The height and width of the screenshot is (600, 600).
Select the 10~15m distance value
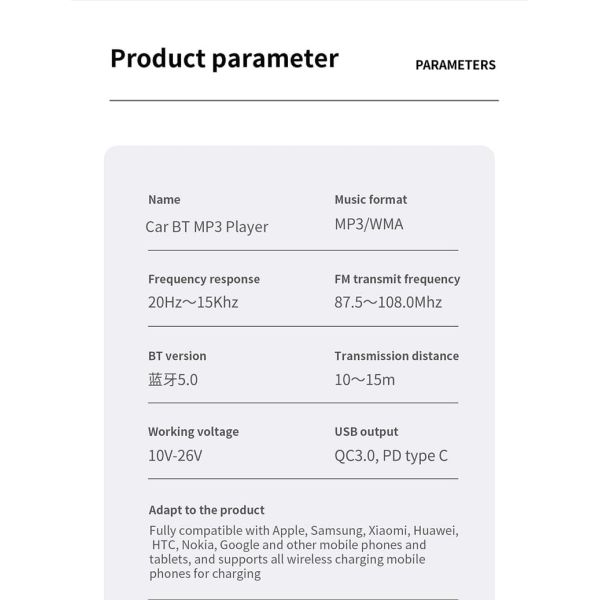point(365,380)
